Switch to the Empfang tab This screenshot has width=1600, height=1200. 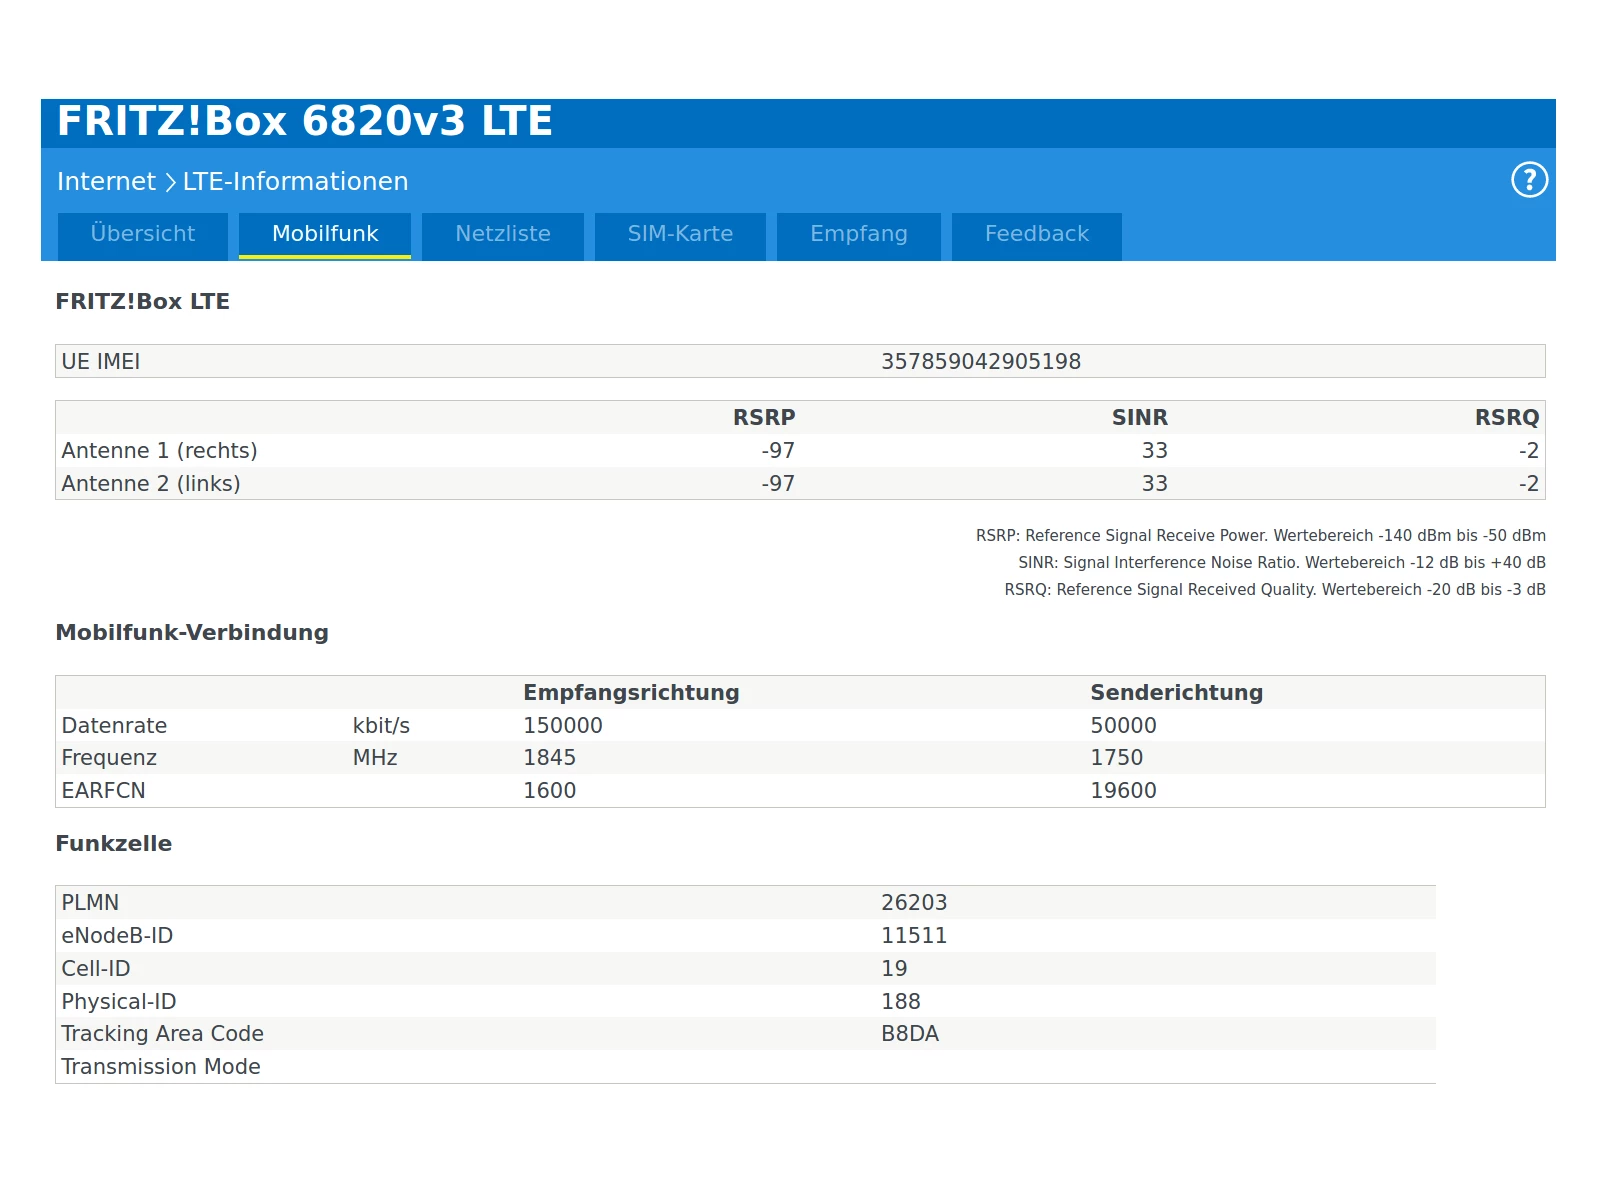(859, 236)
